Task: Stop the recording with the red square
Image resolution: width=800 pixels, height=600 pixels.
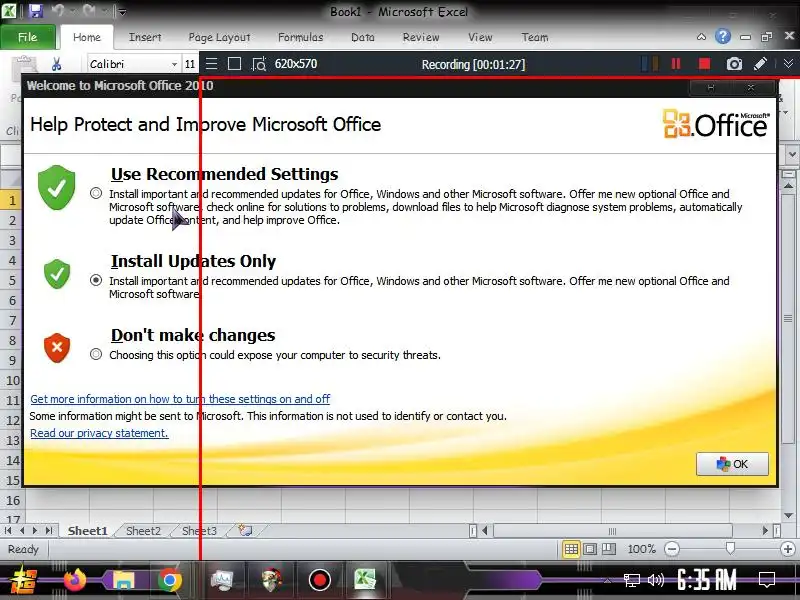Action: point(705,64)
